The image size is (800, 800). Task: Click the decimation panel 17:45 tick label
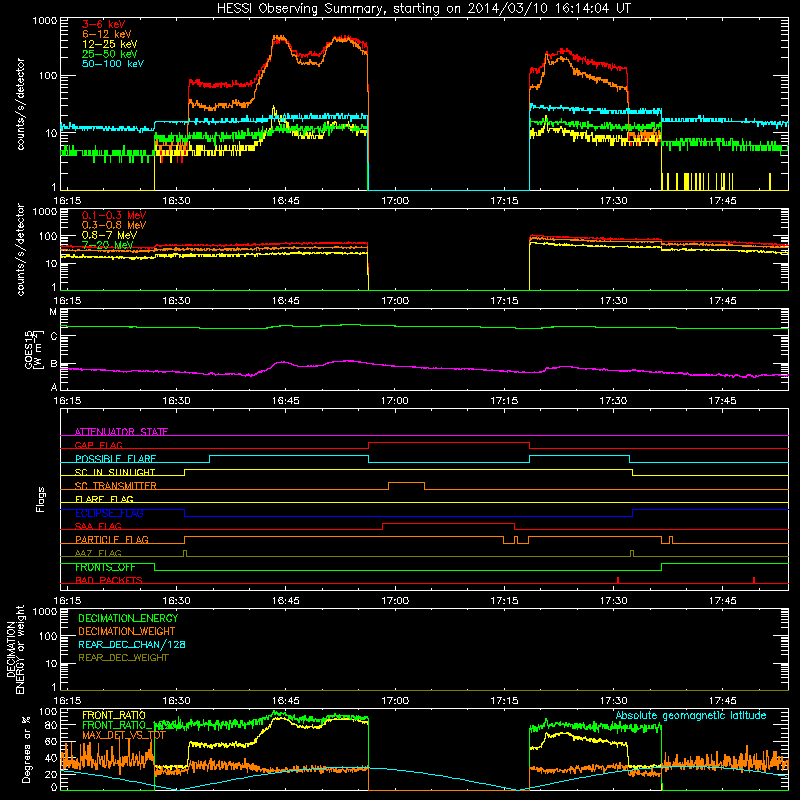coord(722,701)
